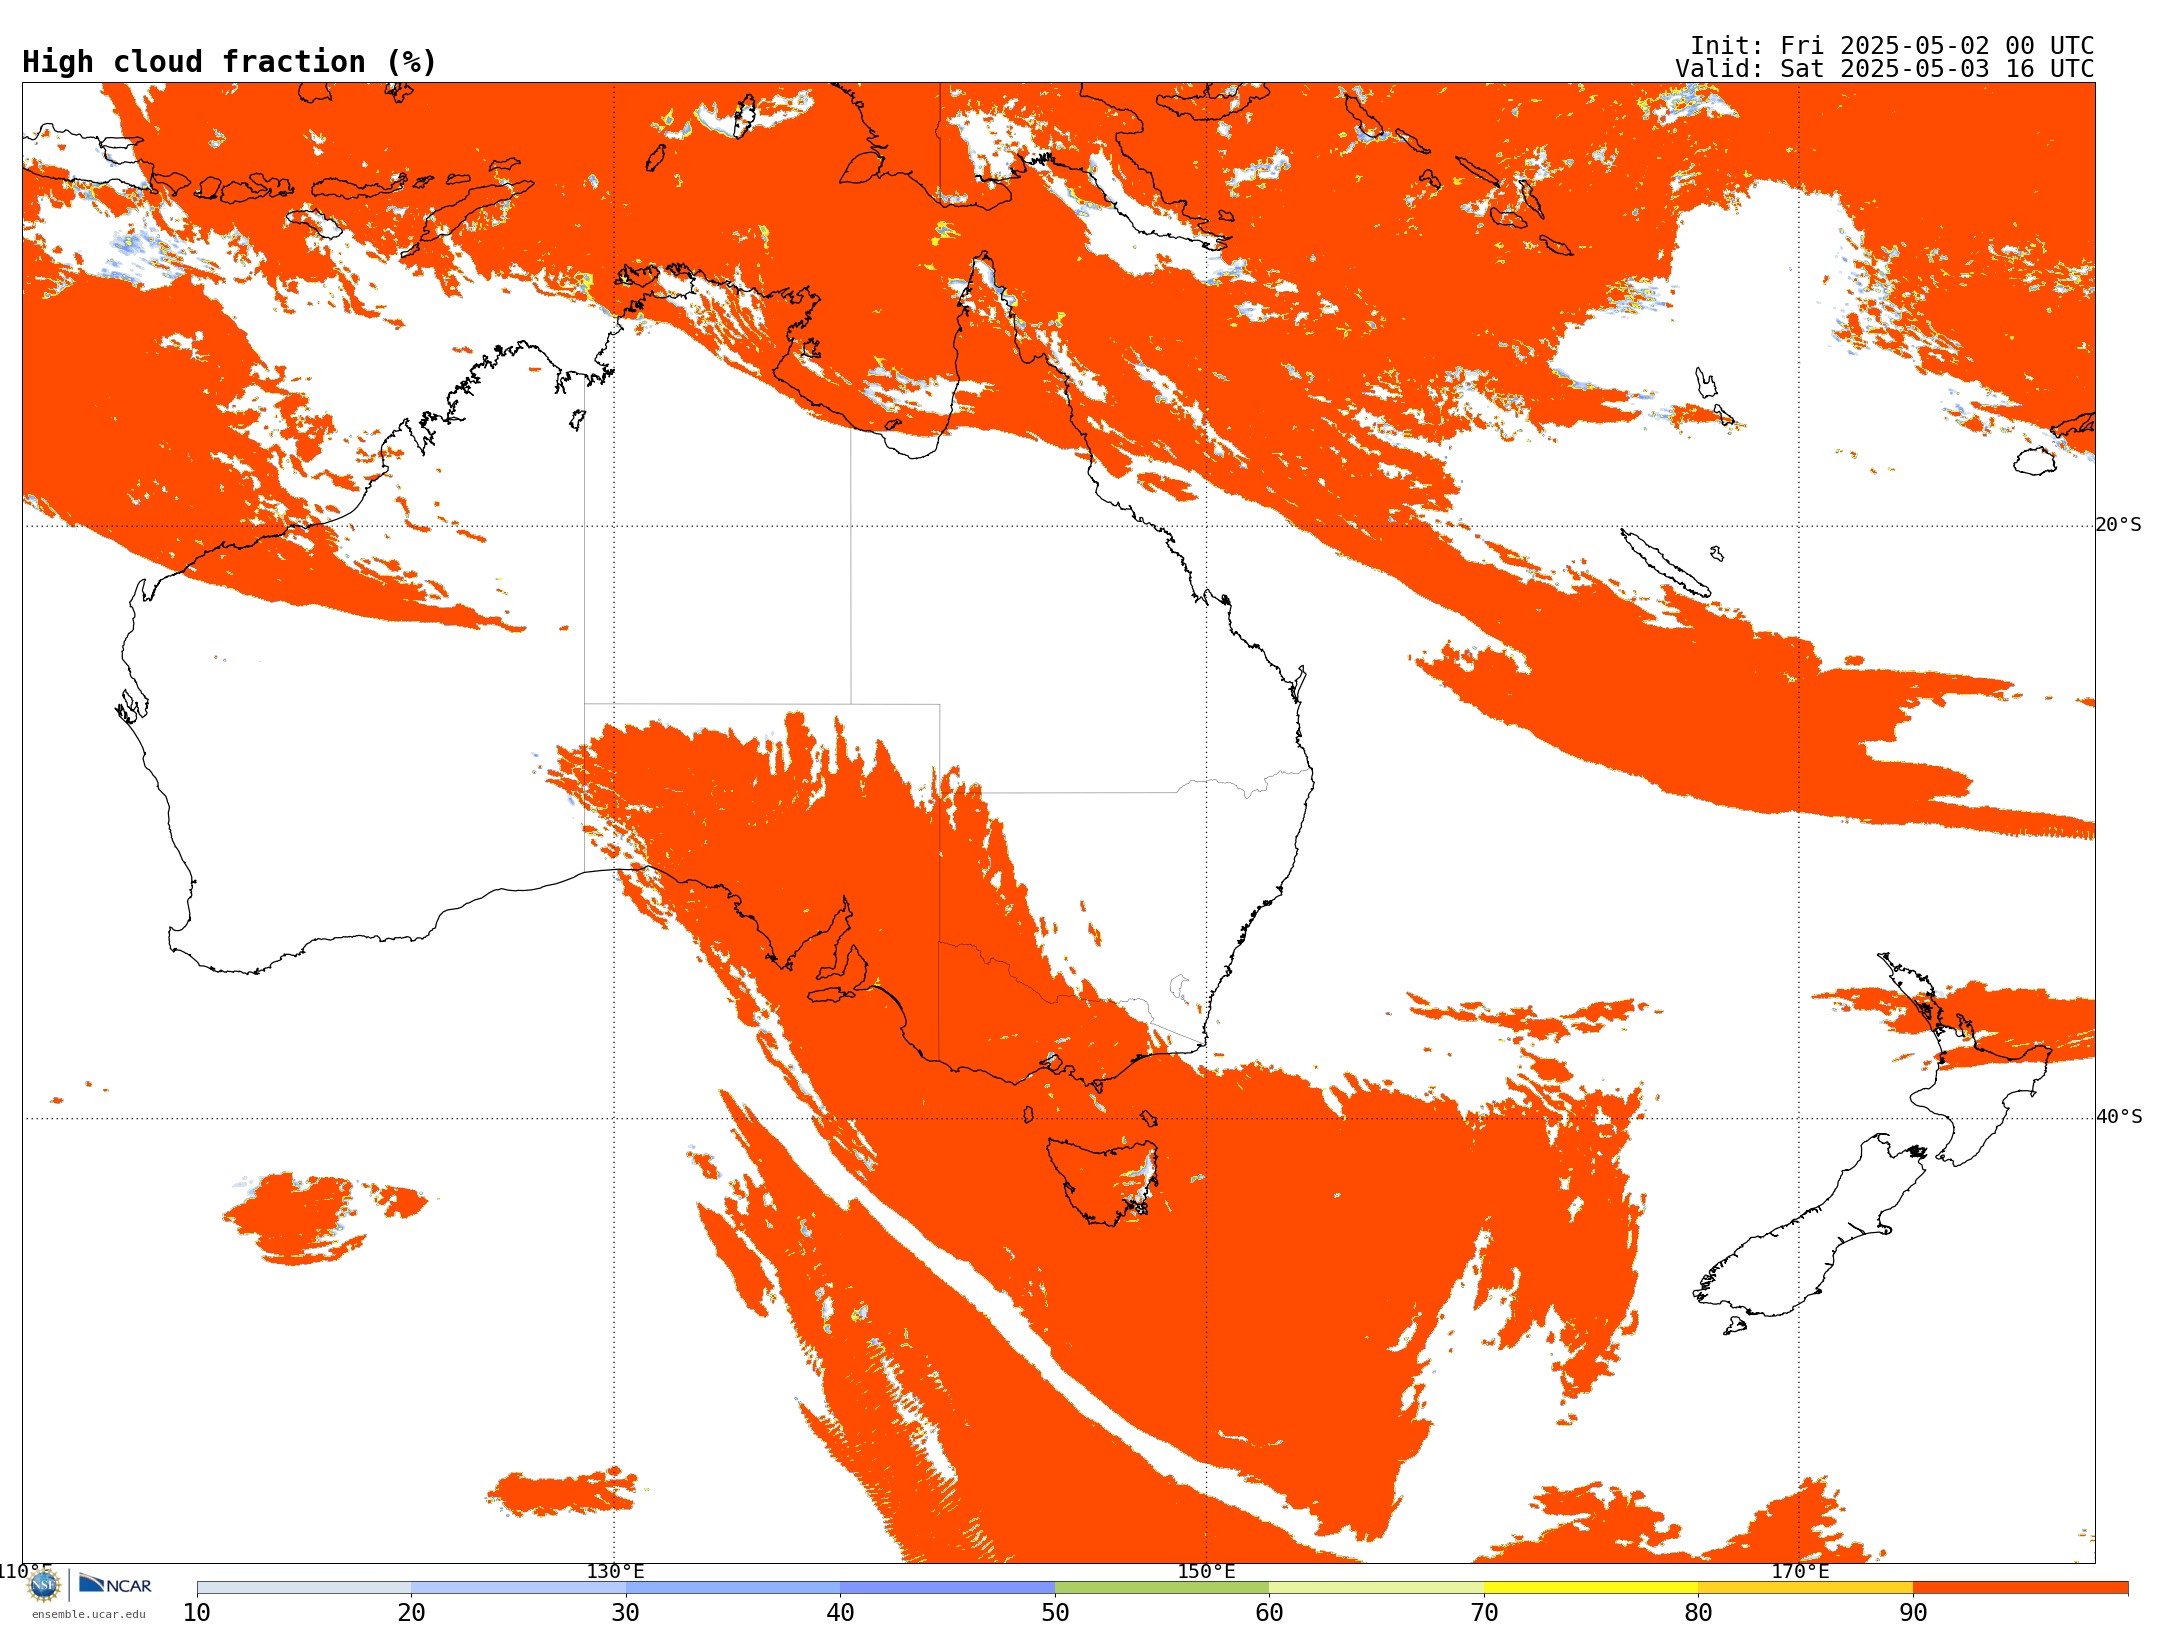Viewport: 2160px width, 1626px height.
Task: Click the New Caledonia island outline
Action: pyautogui.click(x=1665, y=563)
